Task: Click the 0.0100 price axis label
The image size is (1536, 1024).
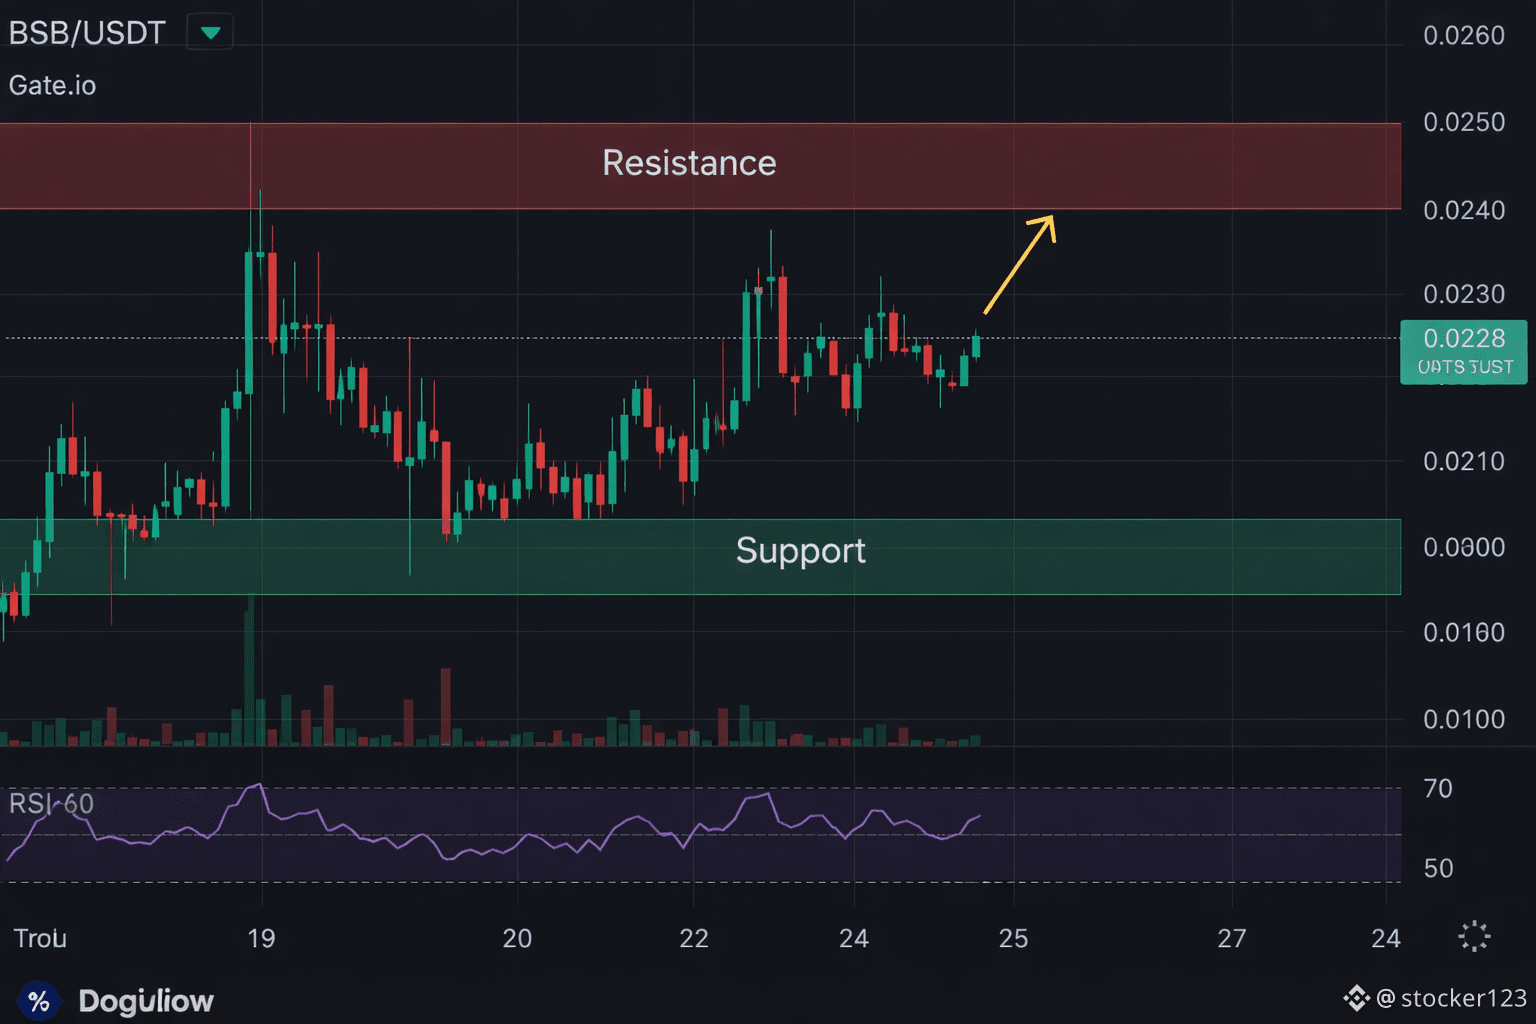Action: pyautogui.click(x=1464, y=719)
